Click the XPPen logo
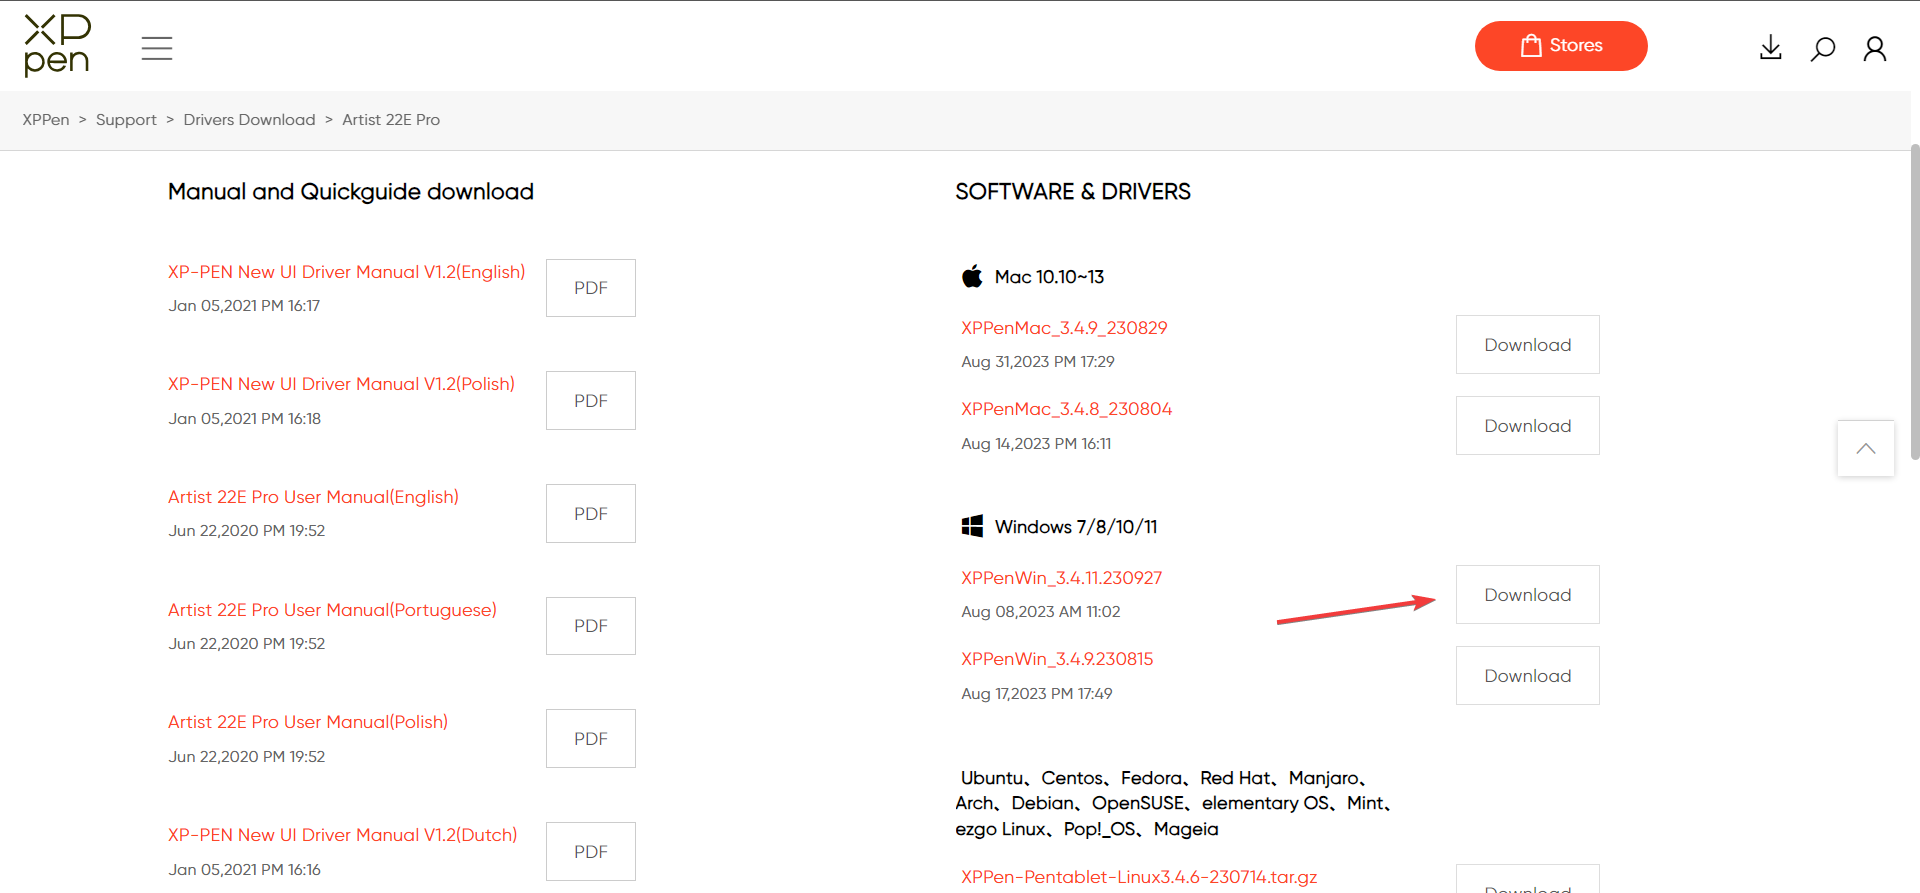This screenshot has width=1920, height=893. pos(57,45)
